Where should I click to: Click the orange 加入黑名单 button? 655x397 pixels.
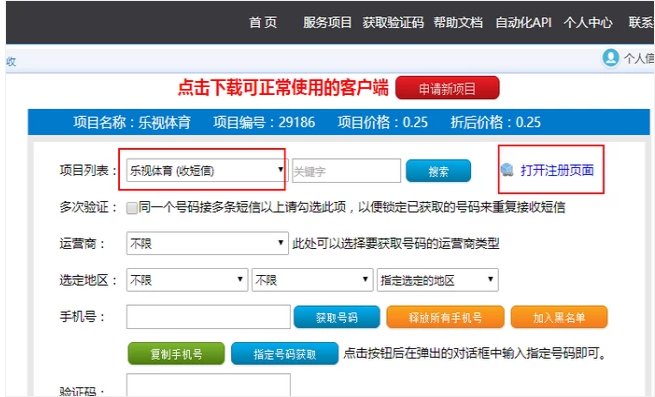click(559, 317)
